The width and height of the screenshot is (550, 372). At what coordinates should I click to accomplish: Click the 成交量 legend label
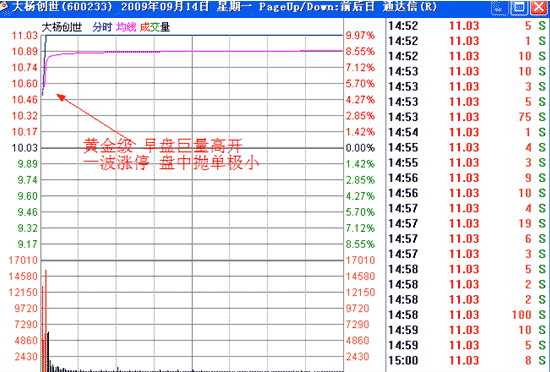(155, 27)
